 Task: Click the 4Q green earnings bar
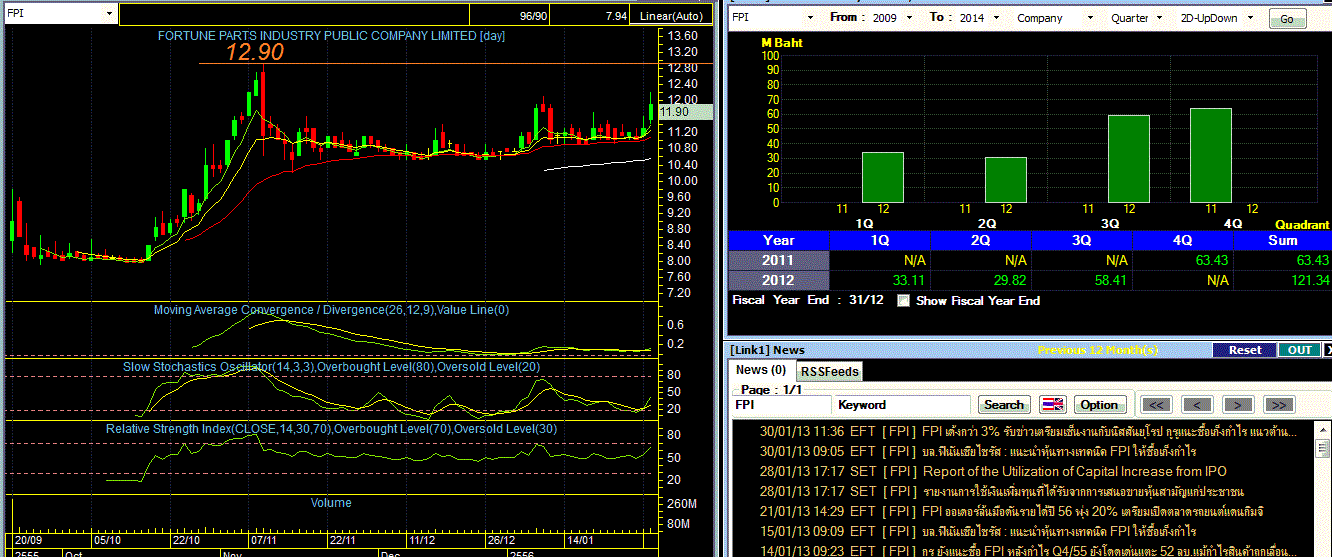coord(1211,155)
